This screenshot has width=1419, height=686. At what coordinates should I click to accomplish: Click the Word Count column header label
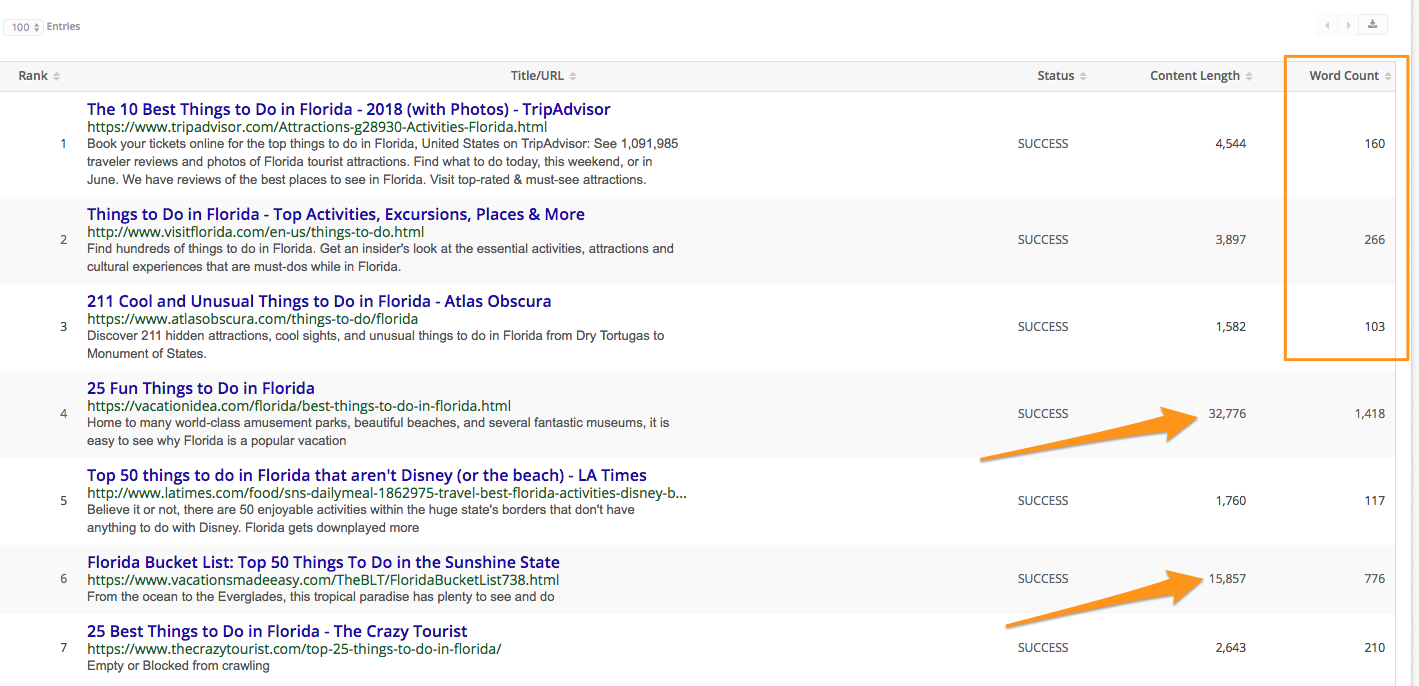click(x=1344, y=76)
